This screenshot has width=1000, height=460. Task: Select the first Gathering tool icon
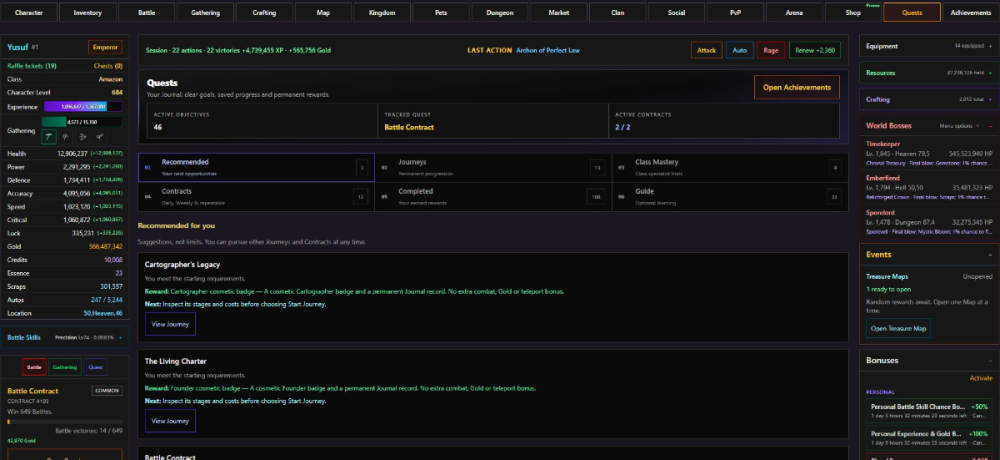(x=48, y=137)
